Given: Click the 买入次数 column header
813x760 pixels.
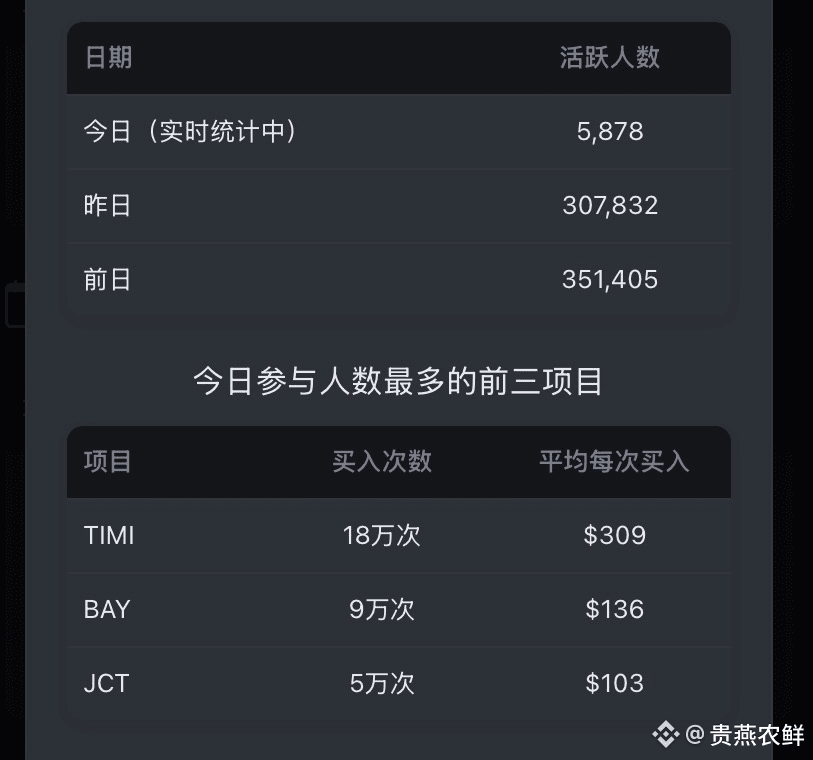Looking at the screenshot, I should [382, 461].
